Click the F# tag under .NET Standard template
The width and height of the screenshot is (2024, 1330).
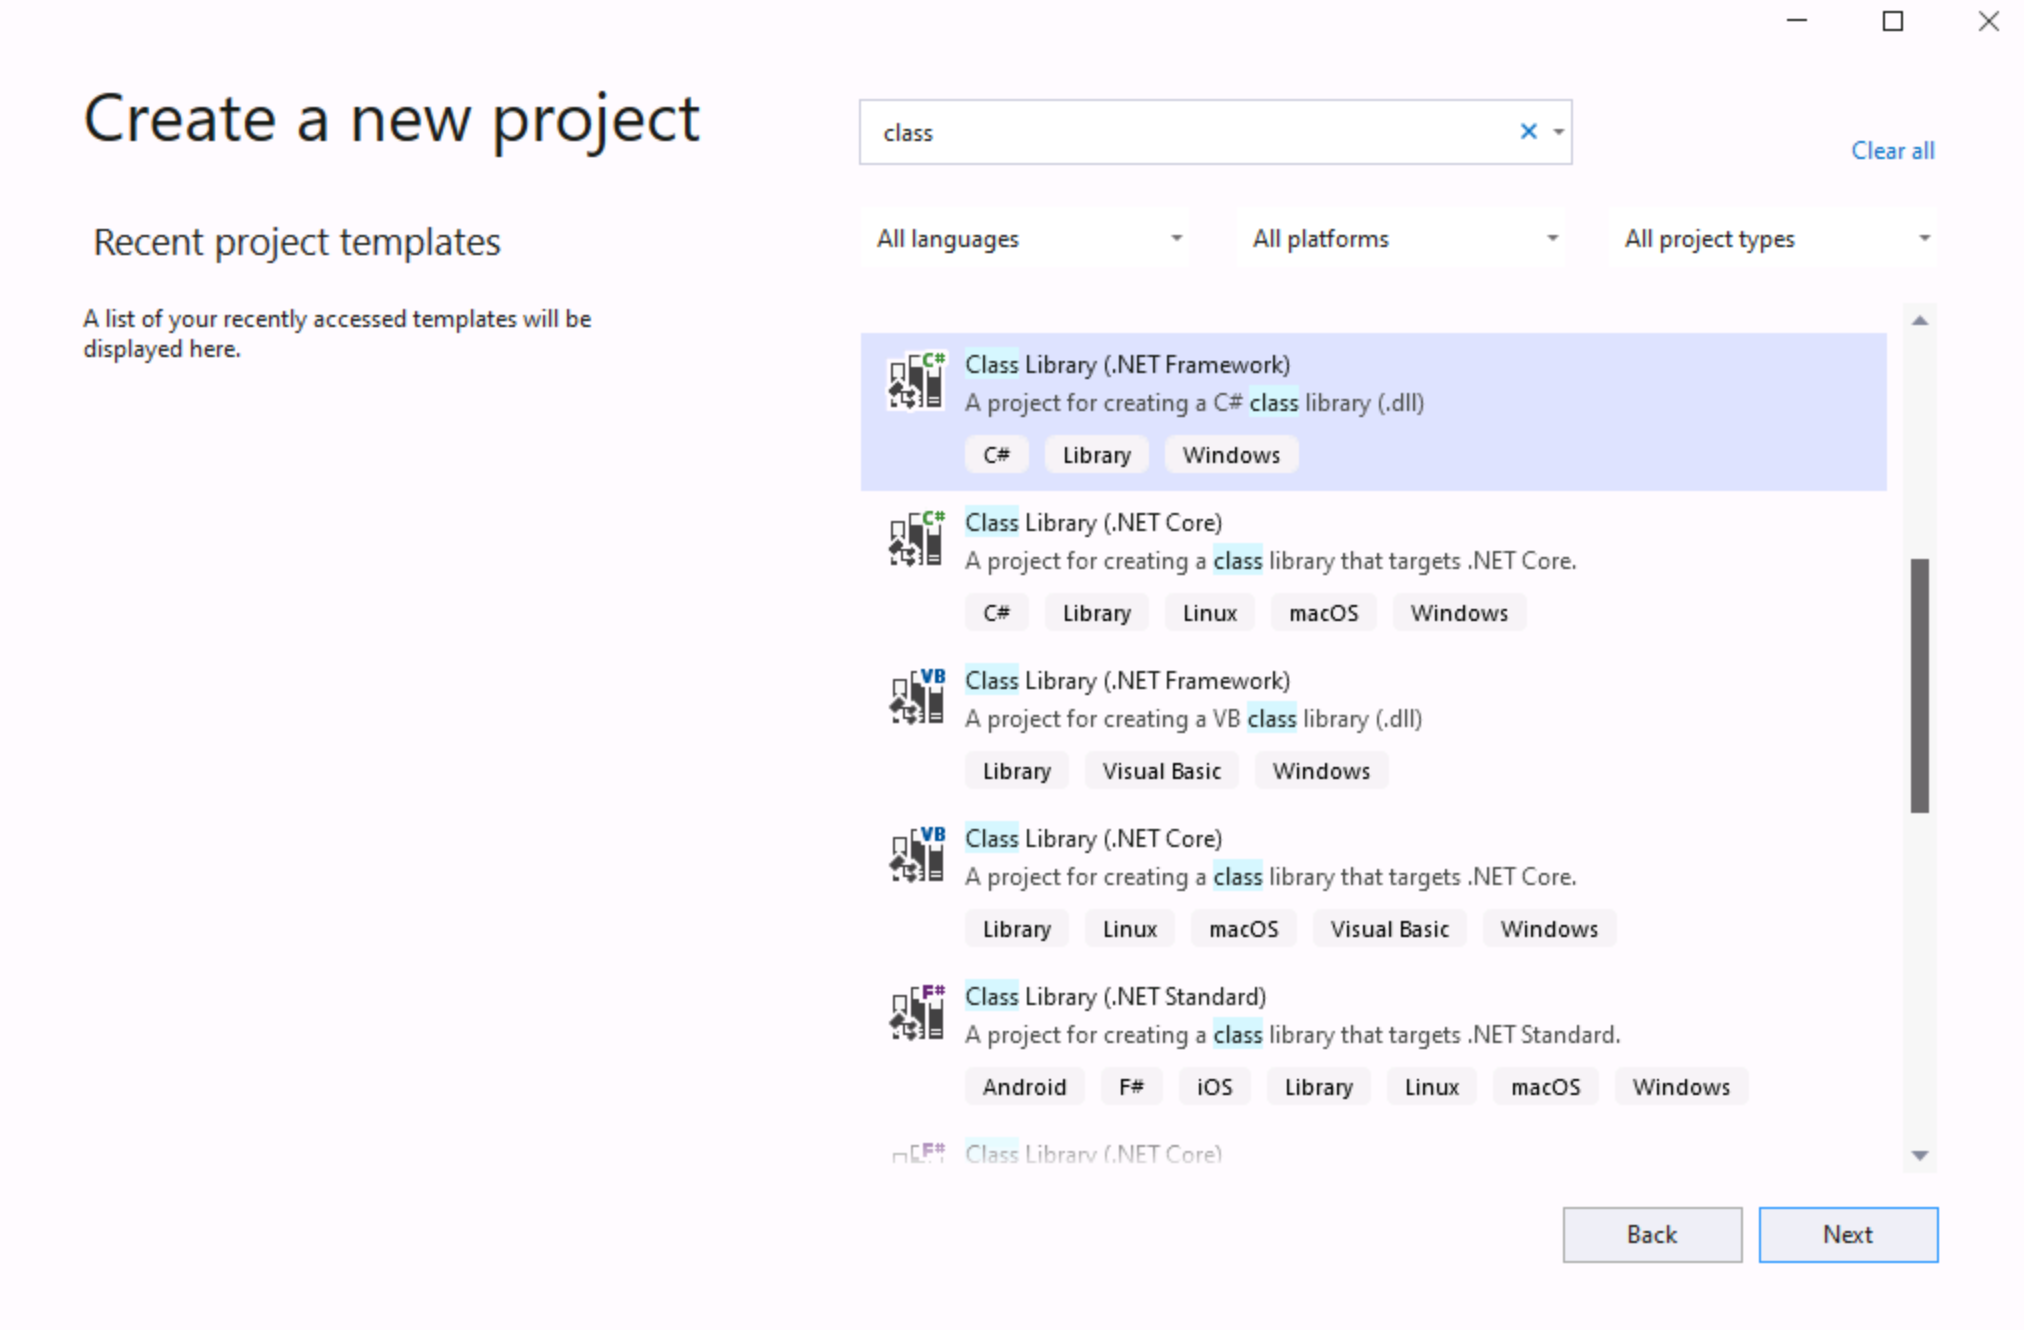[x=1131, y=1087]
